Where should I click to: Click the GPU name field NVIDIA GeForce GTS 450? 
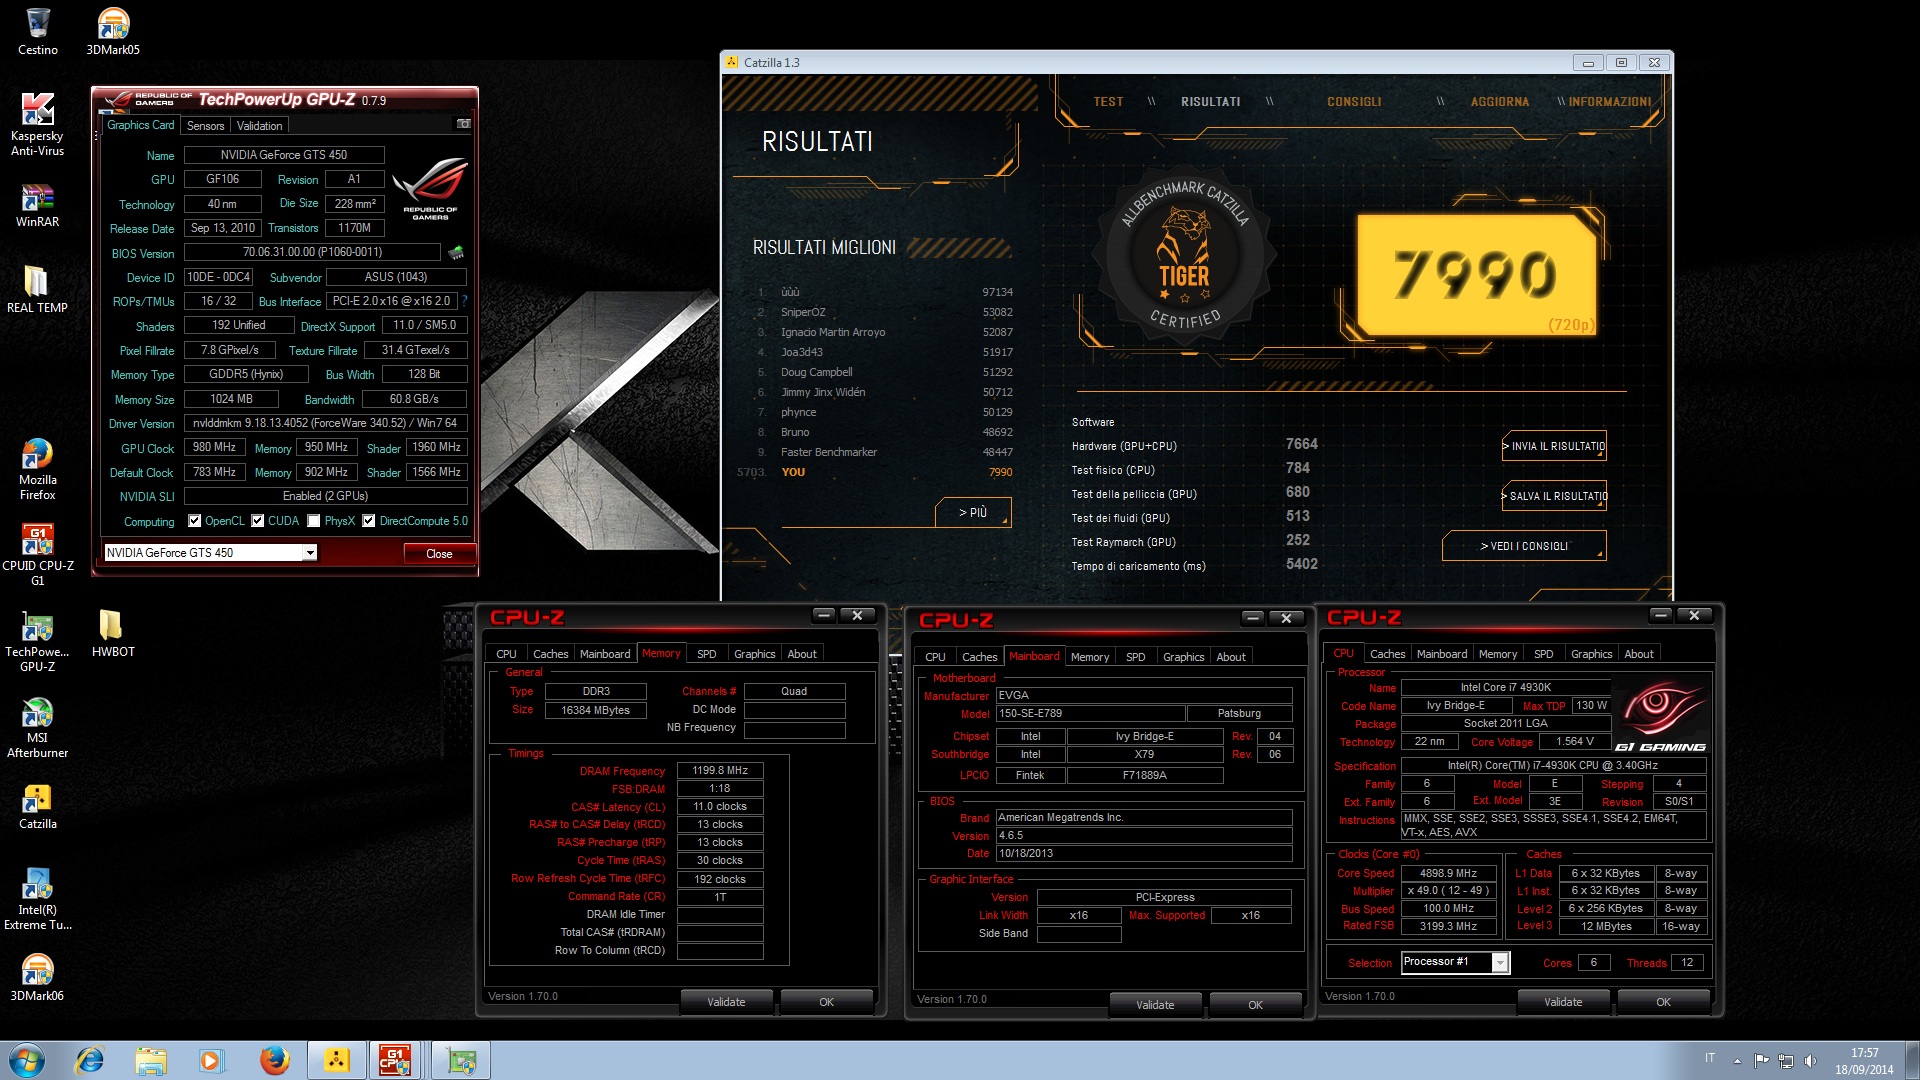tap(284, 155)
